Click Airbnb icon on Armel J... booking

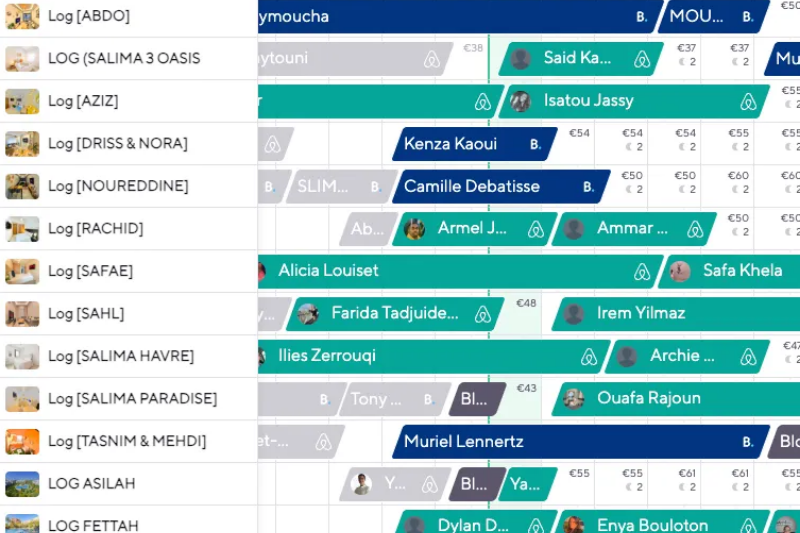(536, 230)
